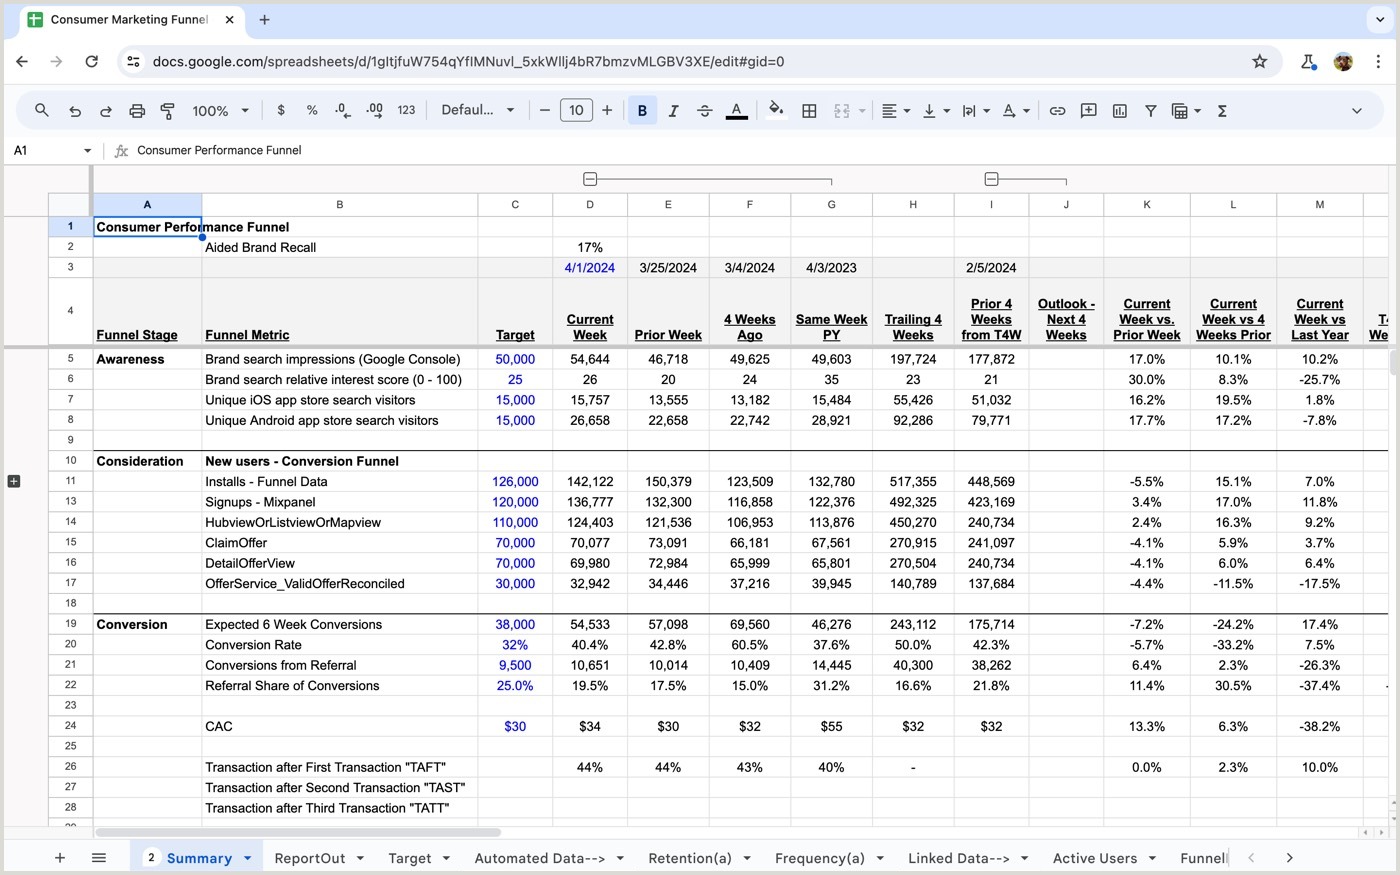This screenshot has width=1400, height=875.
Task: Open horizontal align dropdown
Action: 896,111
